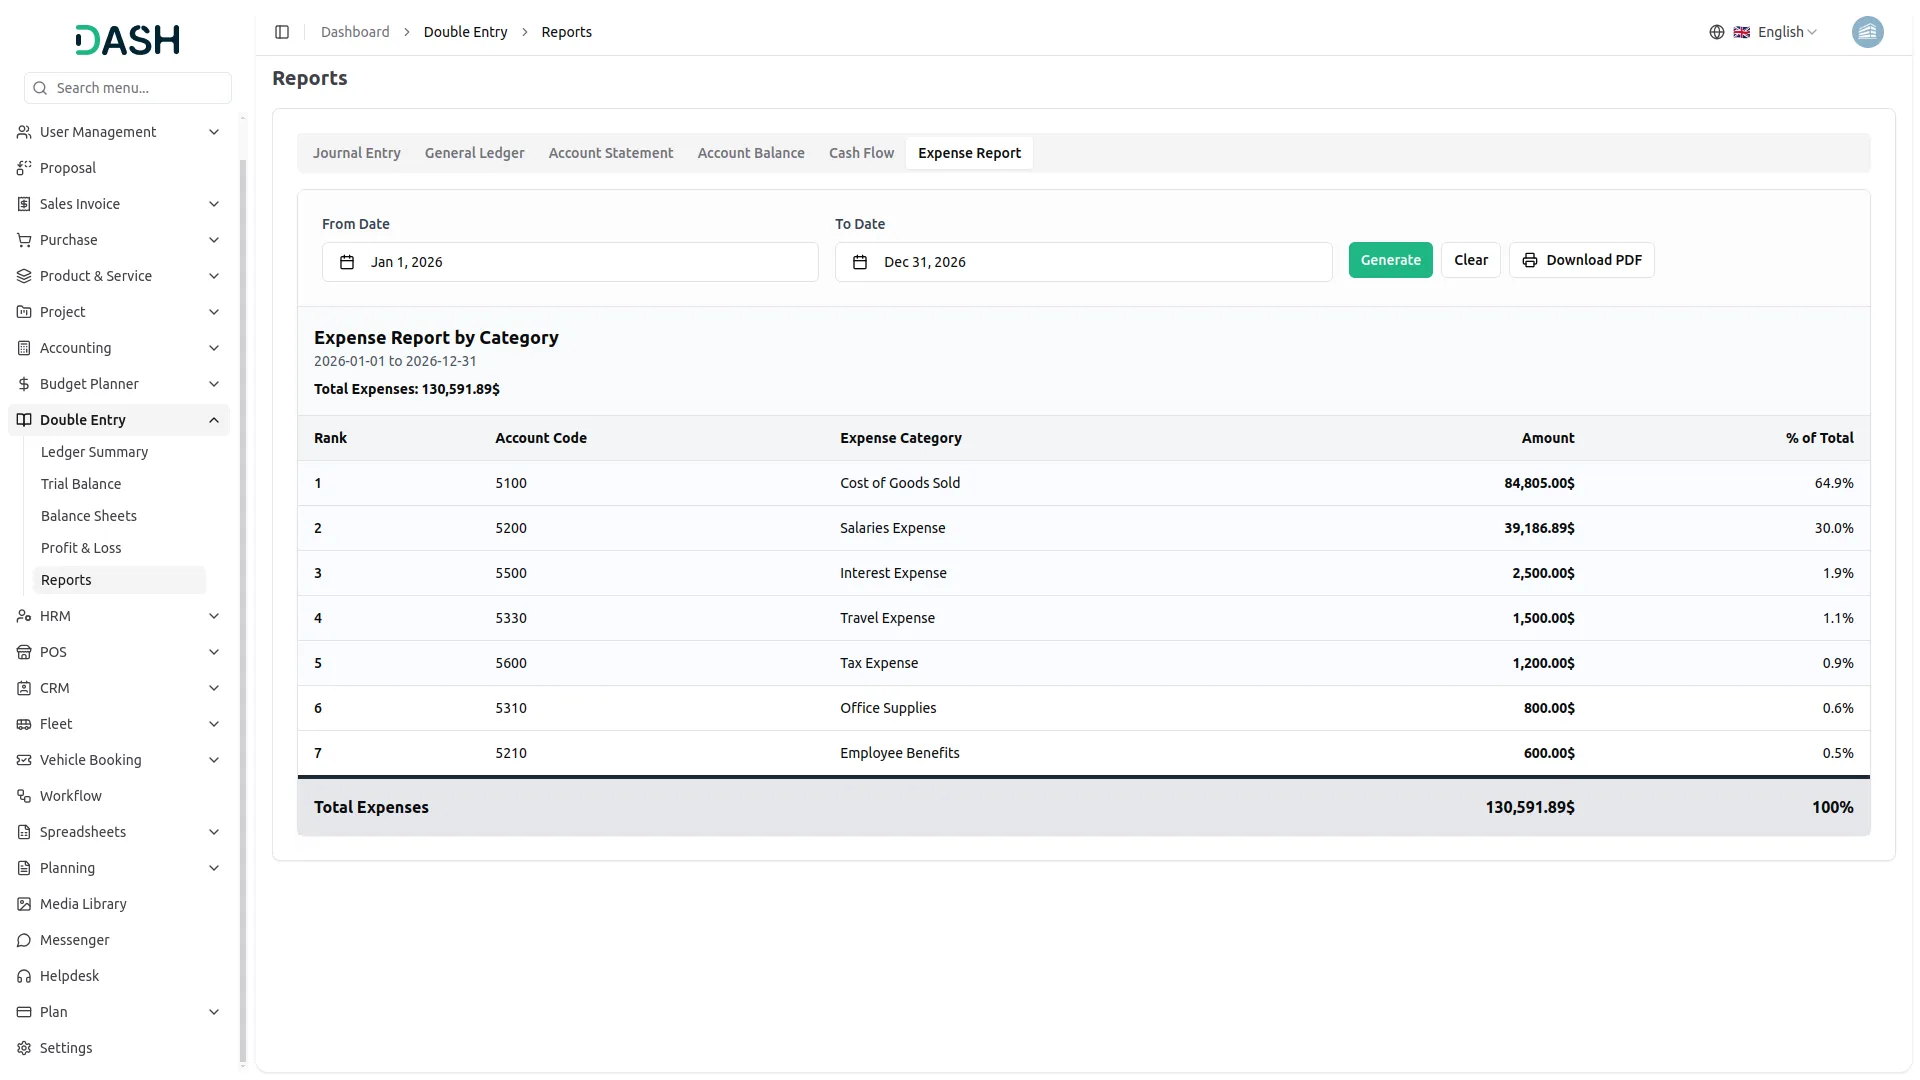Click the Download PDF button
The height and width of the screenshot is (1080, 1920).
1581,260
